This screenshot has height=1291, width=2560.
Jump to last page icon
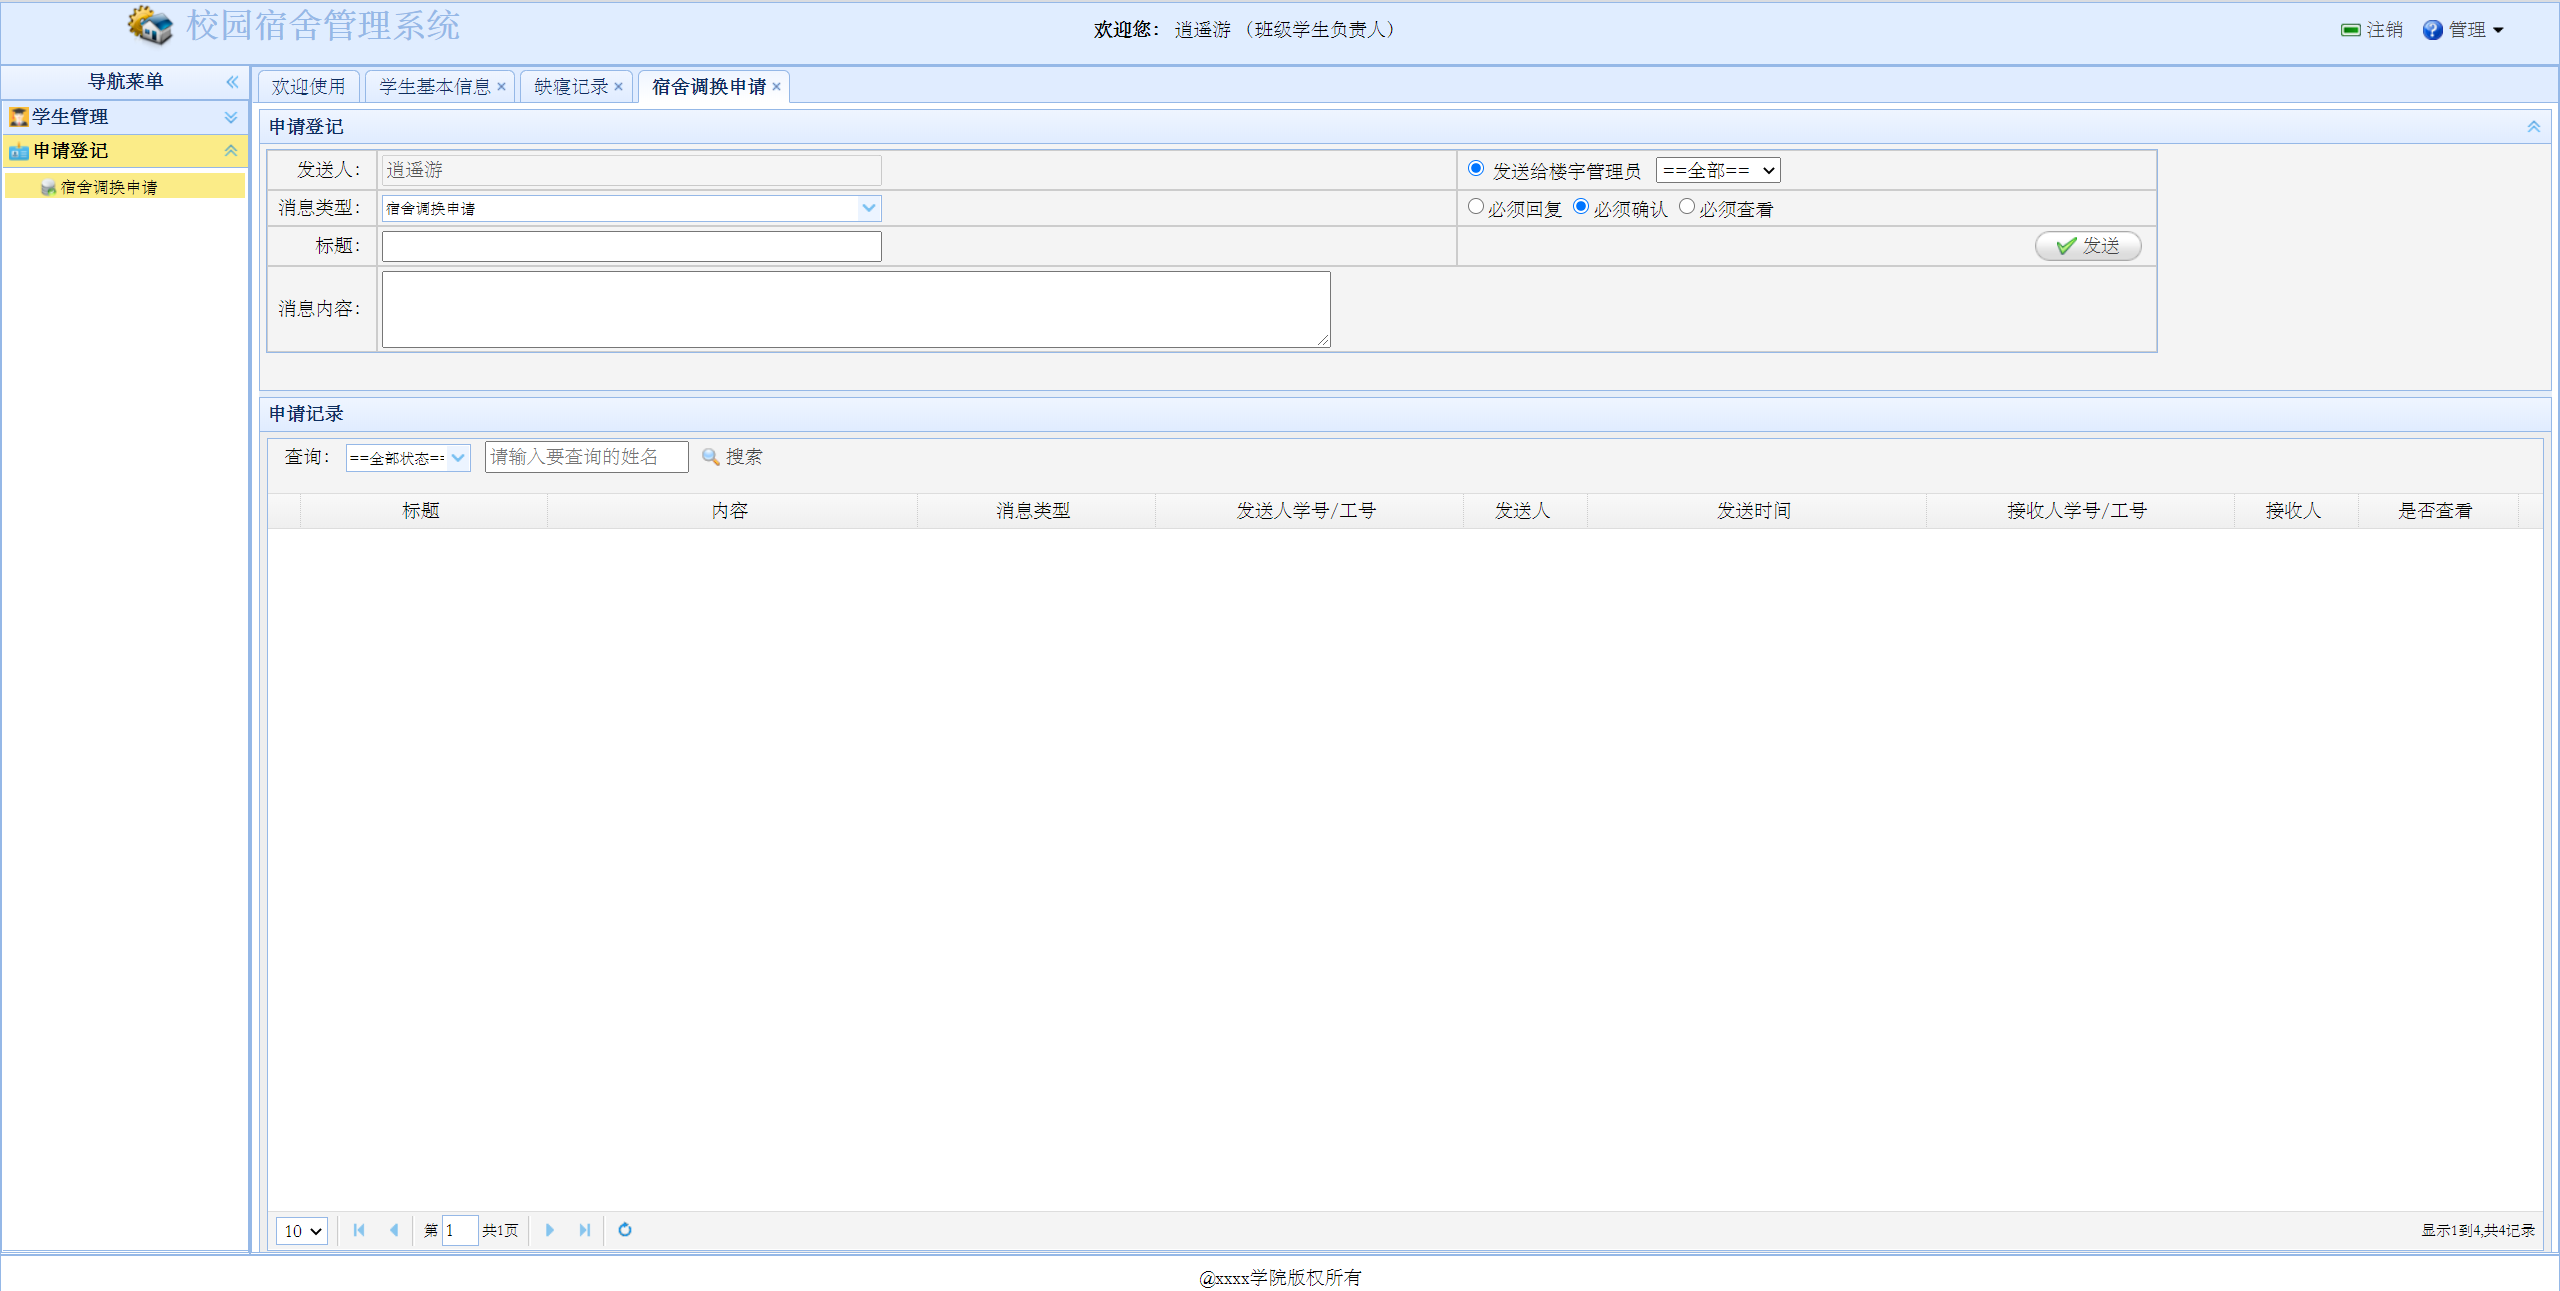[x=584, y=1230]
